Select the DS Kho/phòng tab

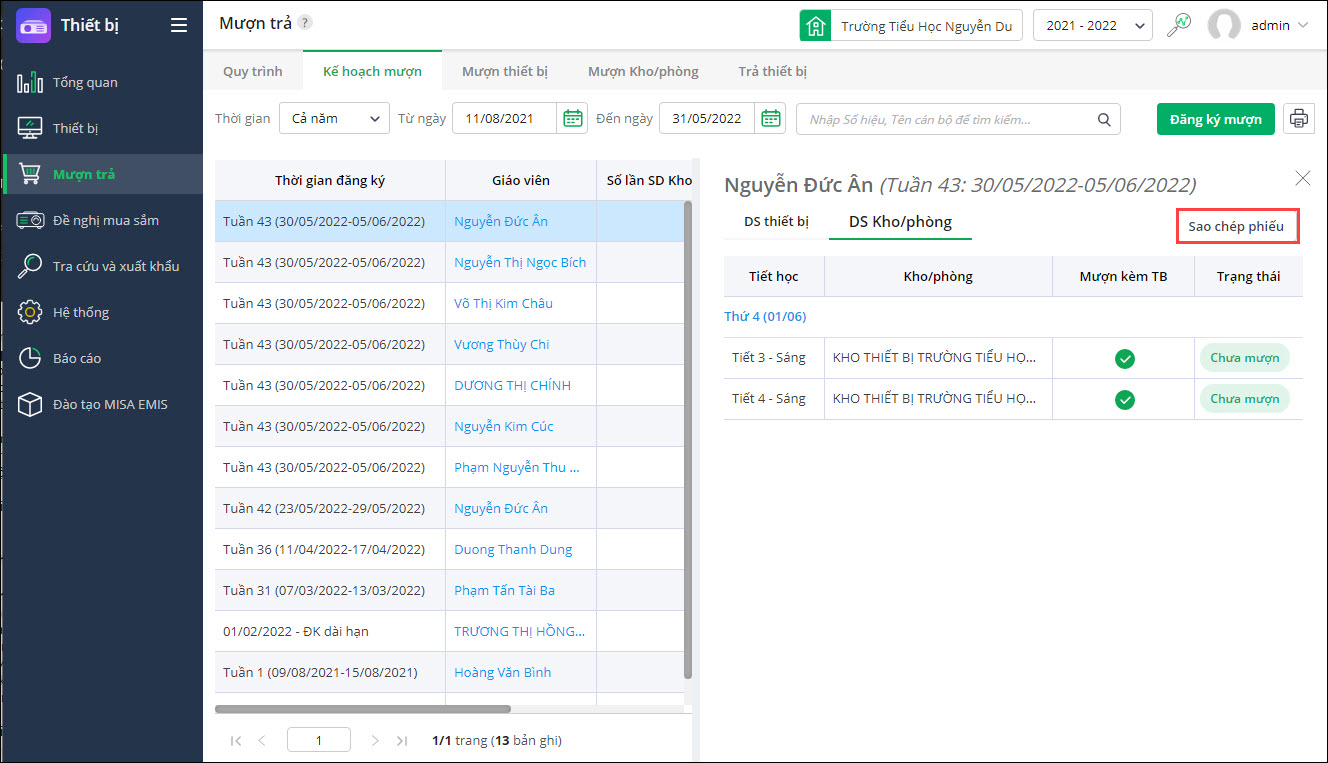[900, 222]
